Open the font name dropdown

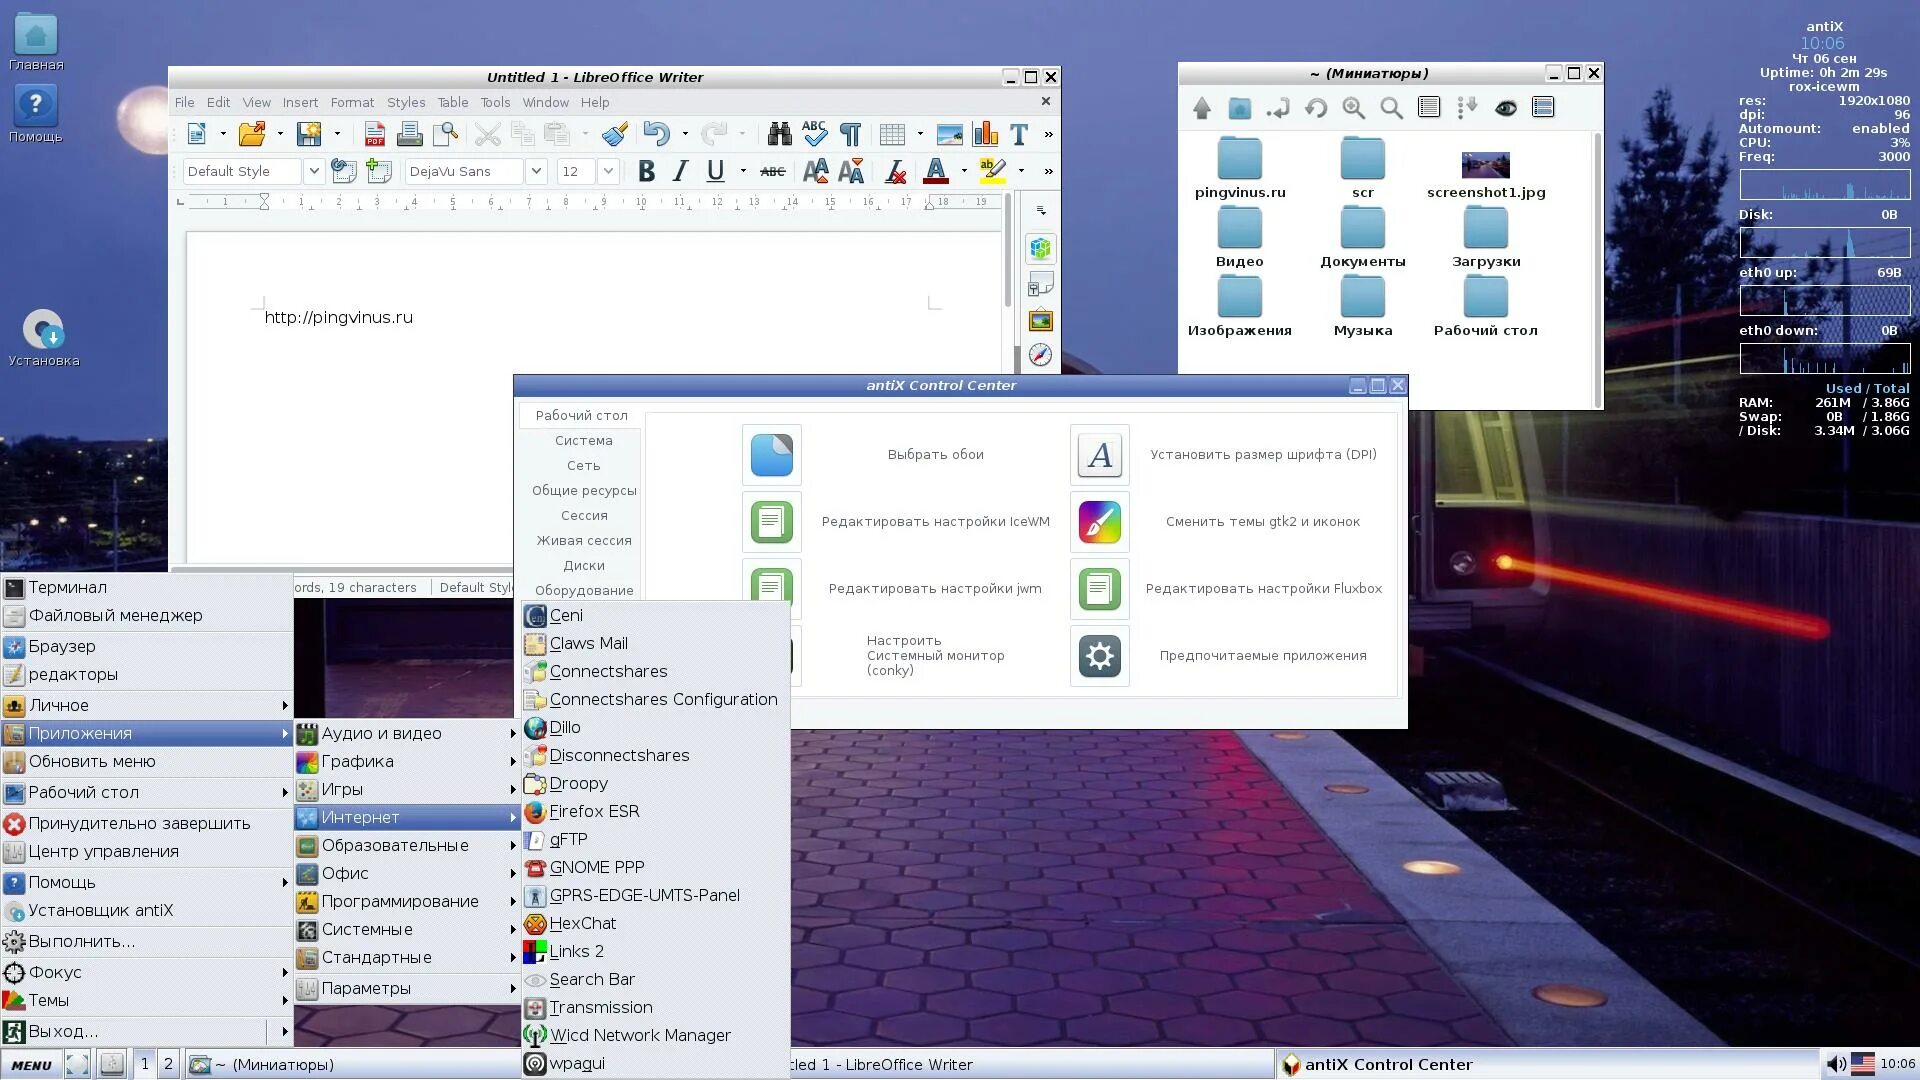click(x=536, y=172)
